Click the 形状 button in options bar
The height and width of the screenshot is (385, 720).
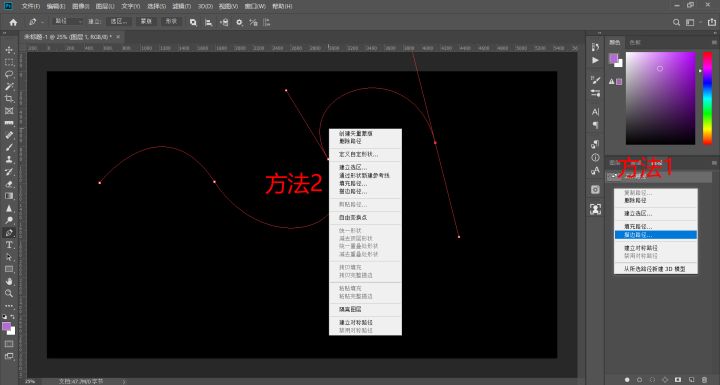[171, 22]
